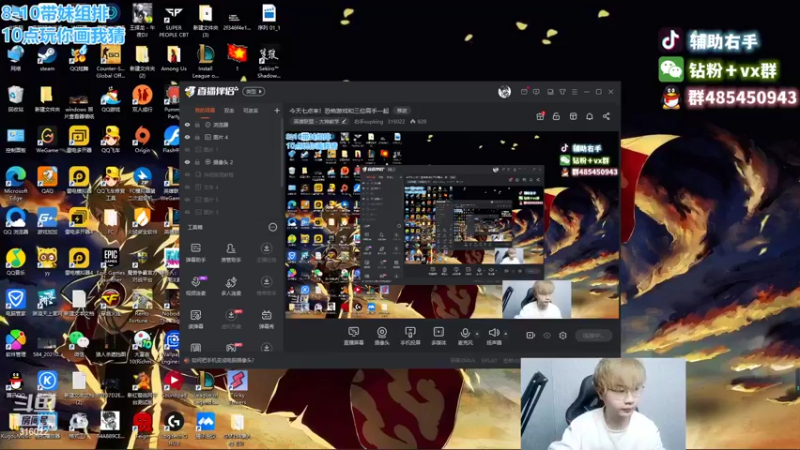Mute the 扬声器 speaker
The width and height of the screenshot is (800, 450).
493,336
